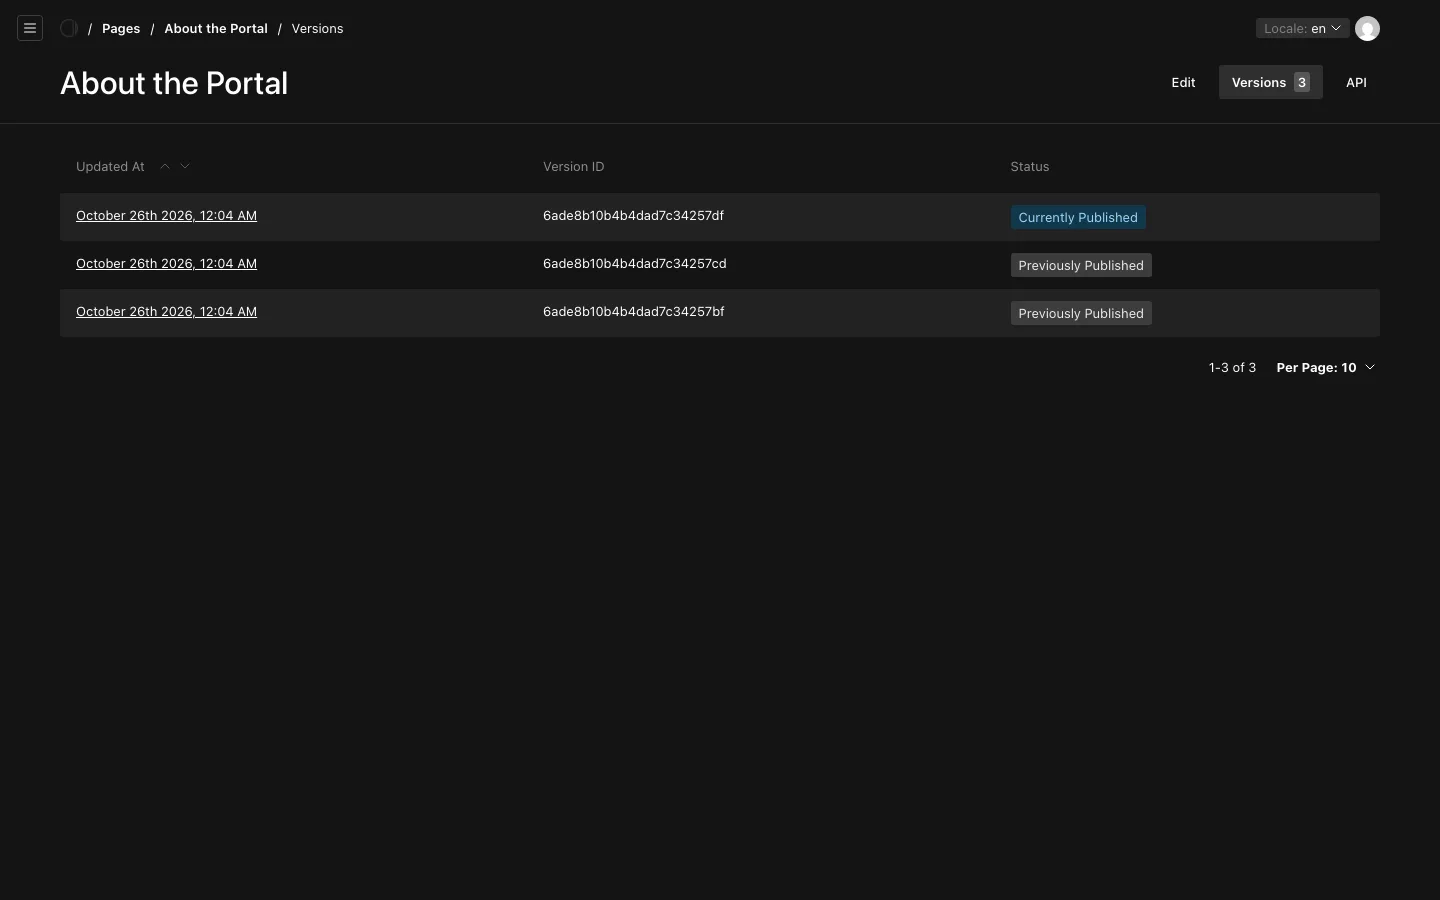
Task: Click the Updated At column header
Action: (x=110, y=166)
